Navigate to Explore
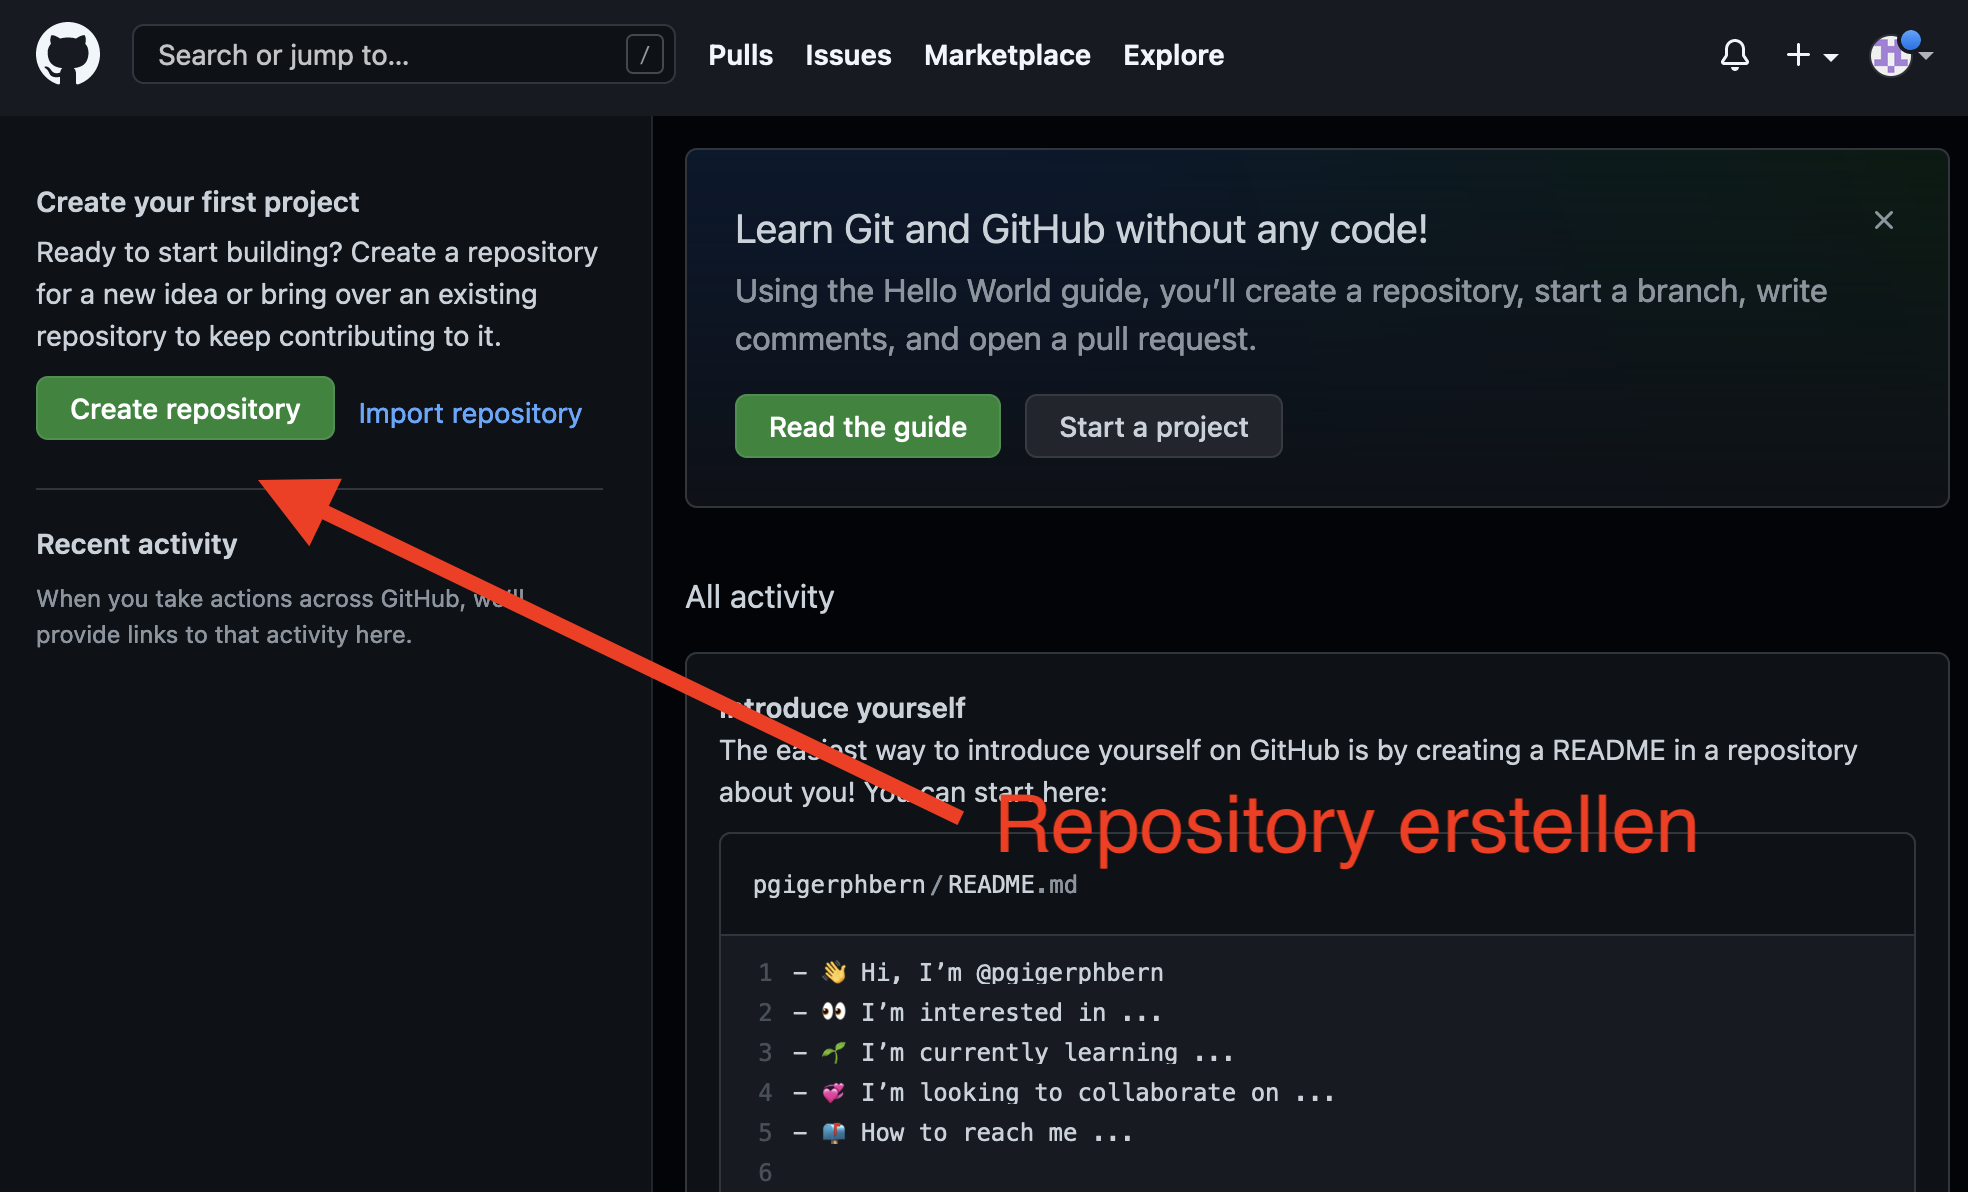1968x1192 pixels. point(1173,55)
